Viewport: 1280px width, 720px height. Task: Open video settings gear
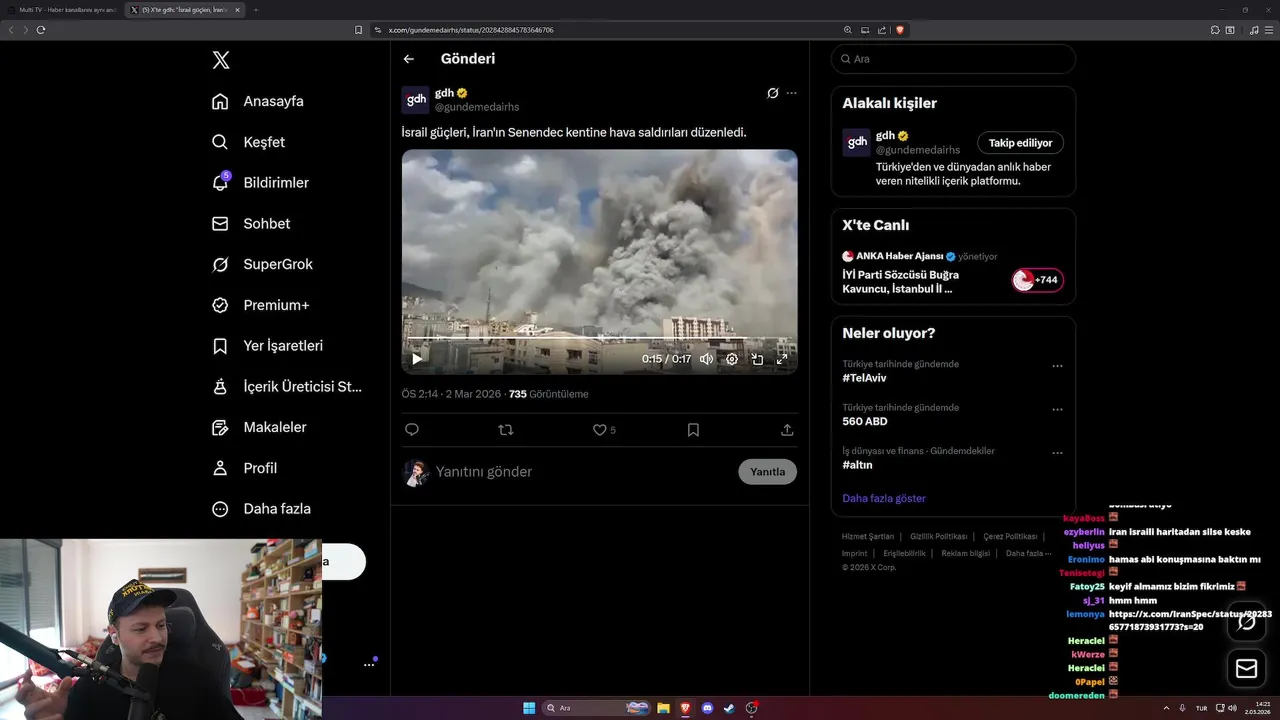click(x=732, y=359)
